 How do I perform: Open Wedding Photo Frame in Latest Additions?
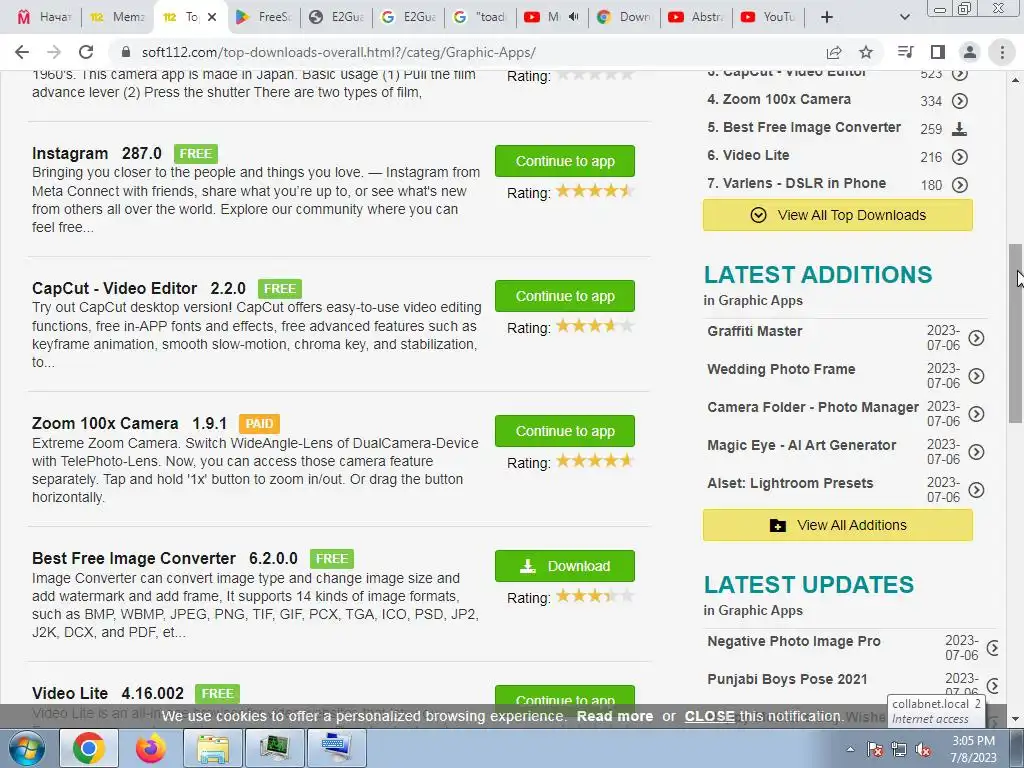[781, 369]
